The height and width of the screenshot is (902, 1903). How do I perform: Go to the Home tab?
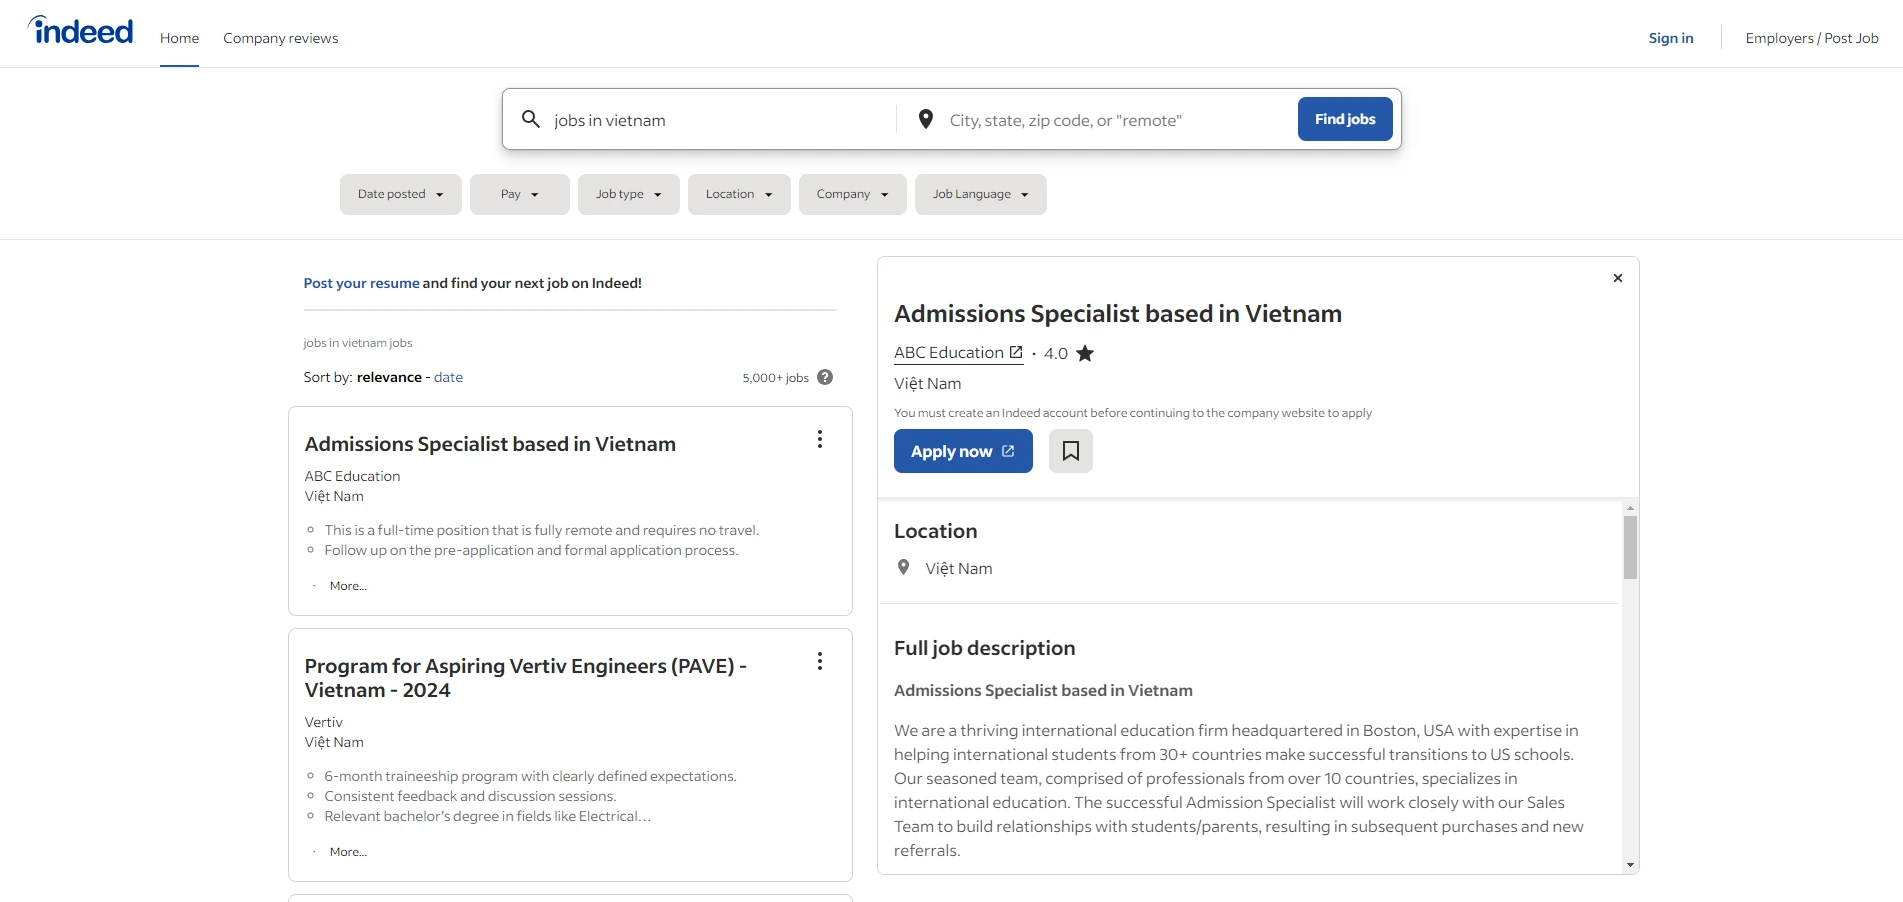[x=179, y=38]
